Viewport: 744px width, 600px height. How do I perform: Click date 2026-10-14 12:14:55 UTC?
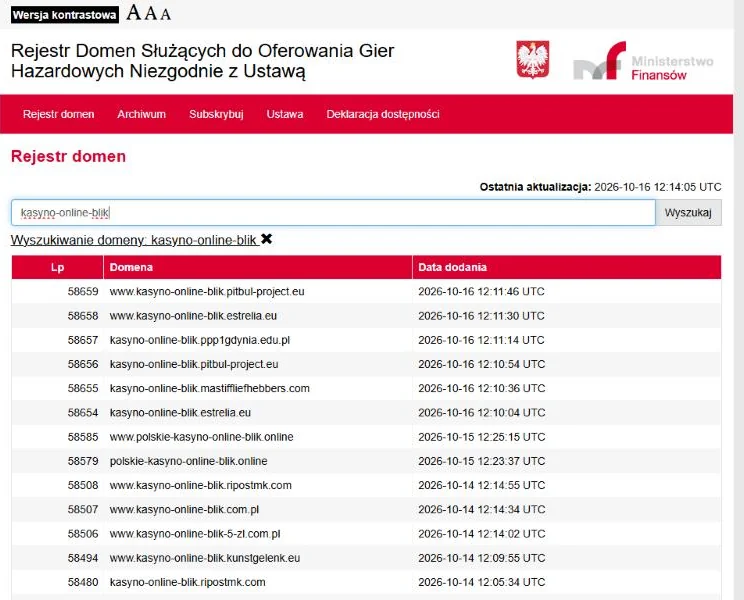(482, 485)
